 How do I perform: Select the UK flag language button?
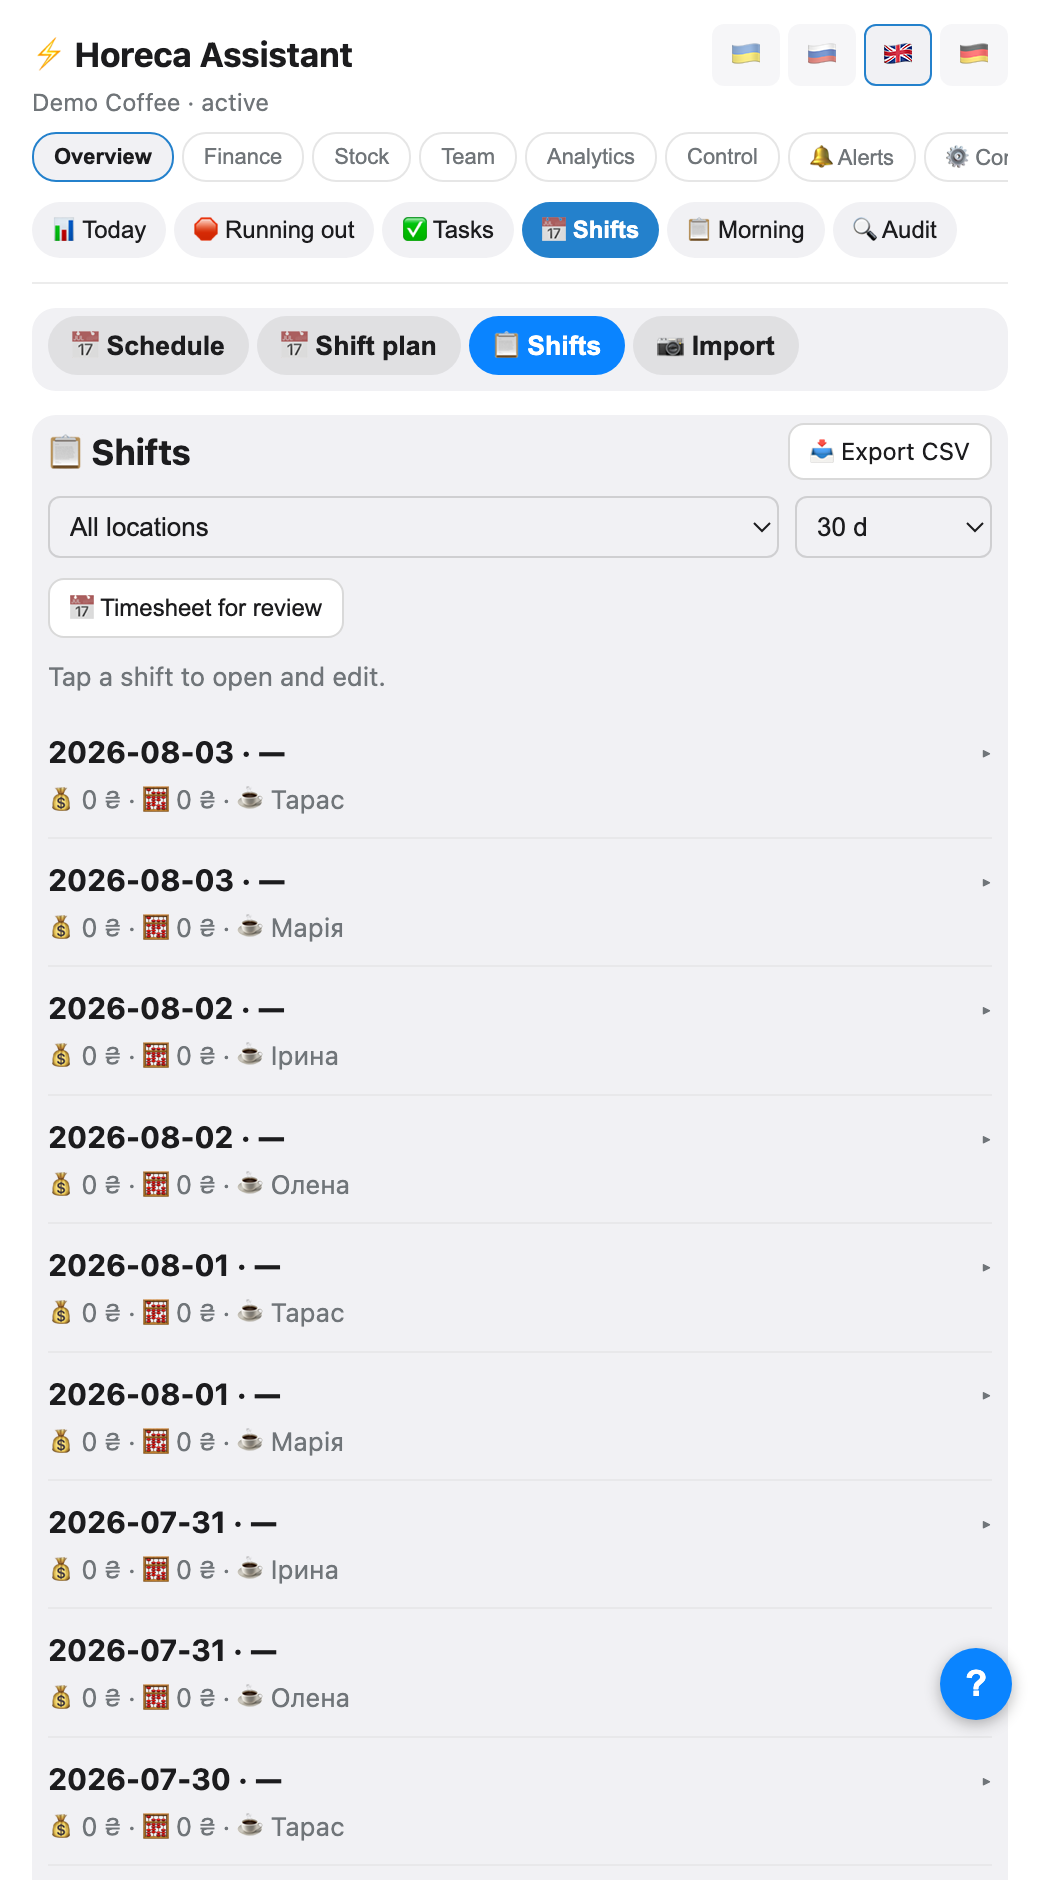[x=898, y=55]
